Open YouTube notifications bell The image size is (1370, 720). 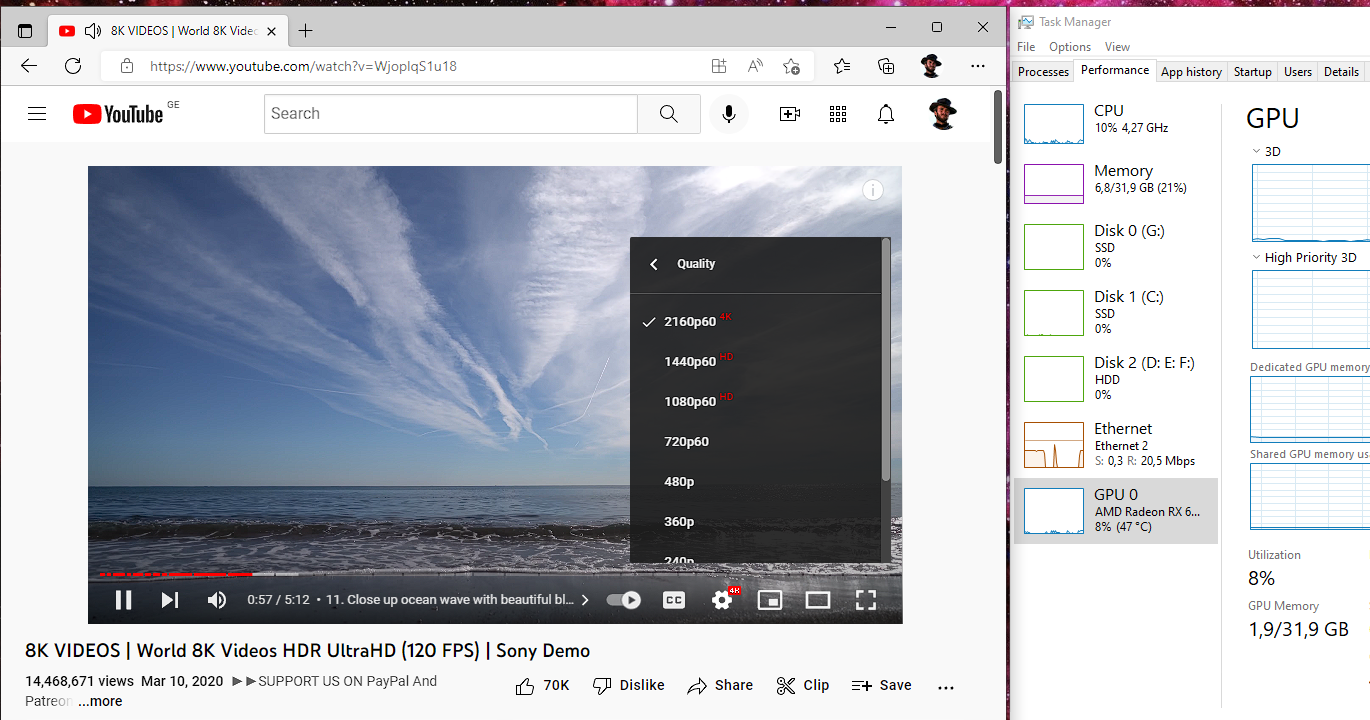coord(885,114)
